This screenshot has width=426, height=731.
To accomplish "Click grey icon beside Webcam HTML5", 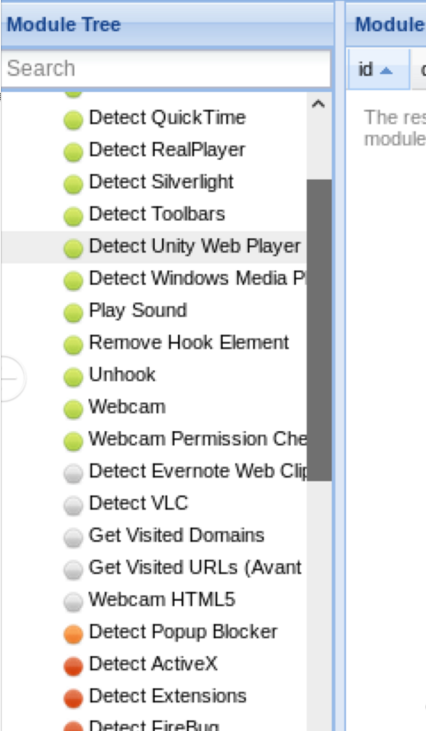I will [x=73, y=602].
